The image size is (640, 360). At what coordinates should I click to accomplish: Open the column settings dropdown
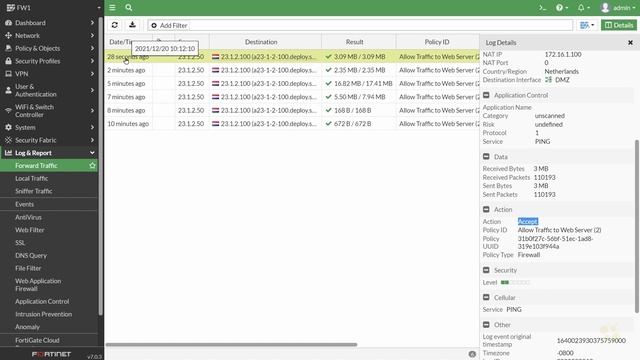pyautogui.click(x=587, y=25)
